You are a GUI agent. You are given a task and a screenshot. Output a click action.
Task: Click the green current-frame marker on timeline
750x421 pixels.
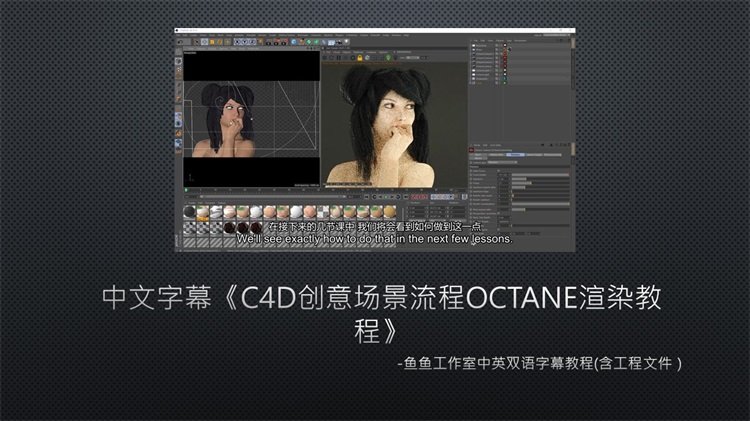click(187, 190)
